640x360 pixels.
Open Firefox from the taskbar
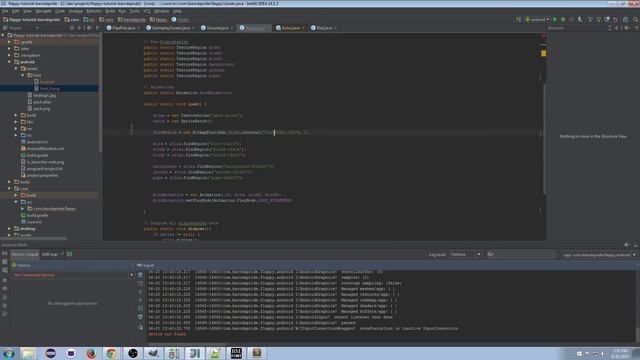point(91,353)
